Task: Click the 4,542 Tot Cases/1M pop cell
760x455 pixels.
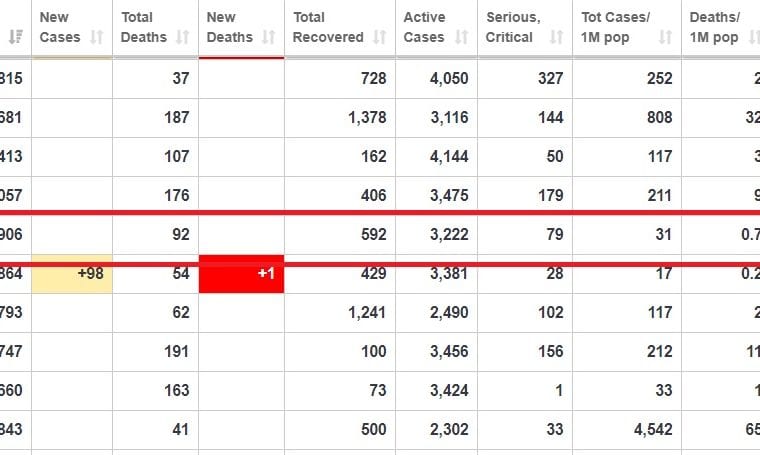Action: tap(627, 430)
